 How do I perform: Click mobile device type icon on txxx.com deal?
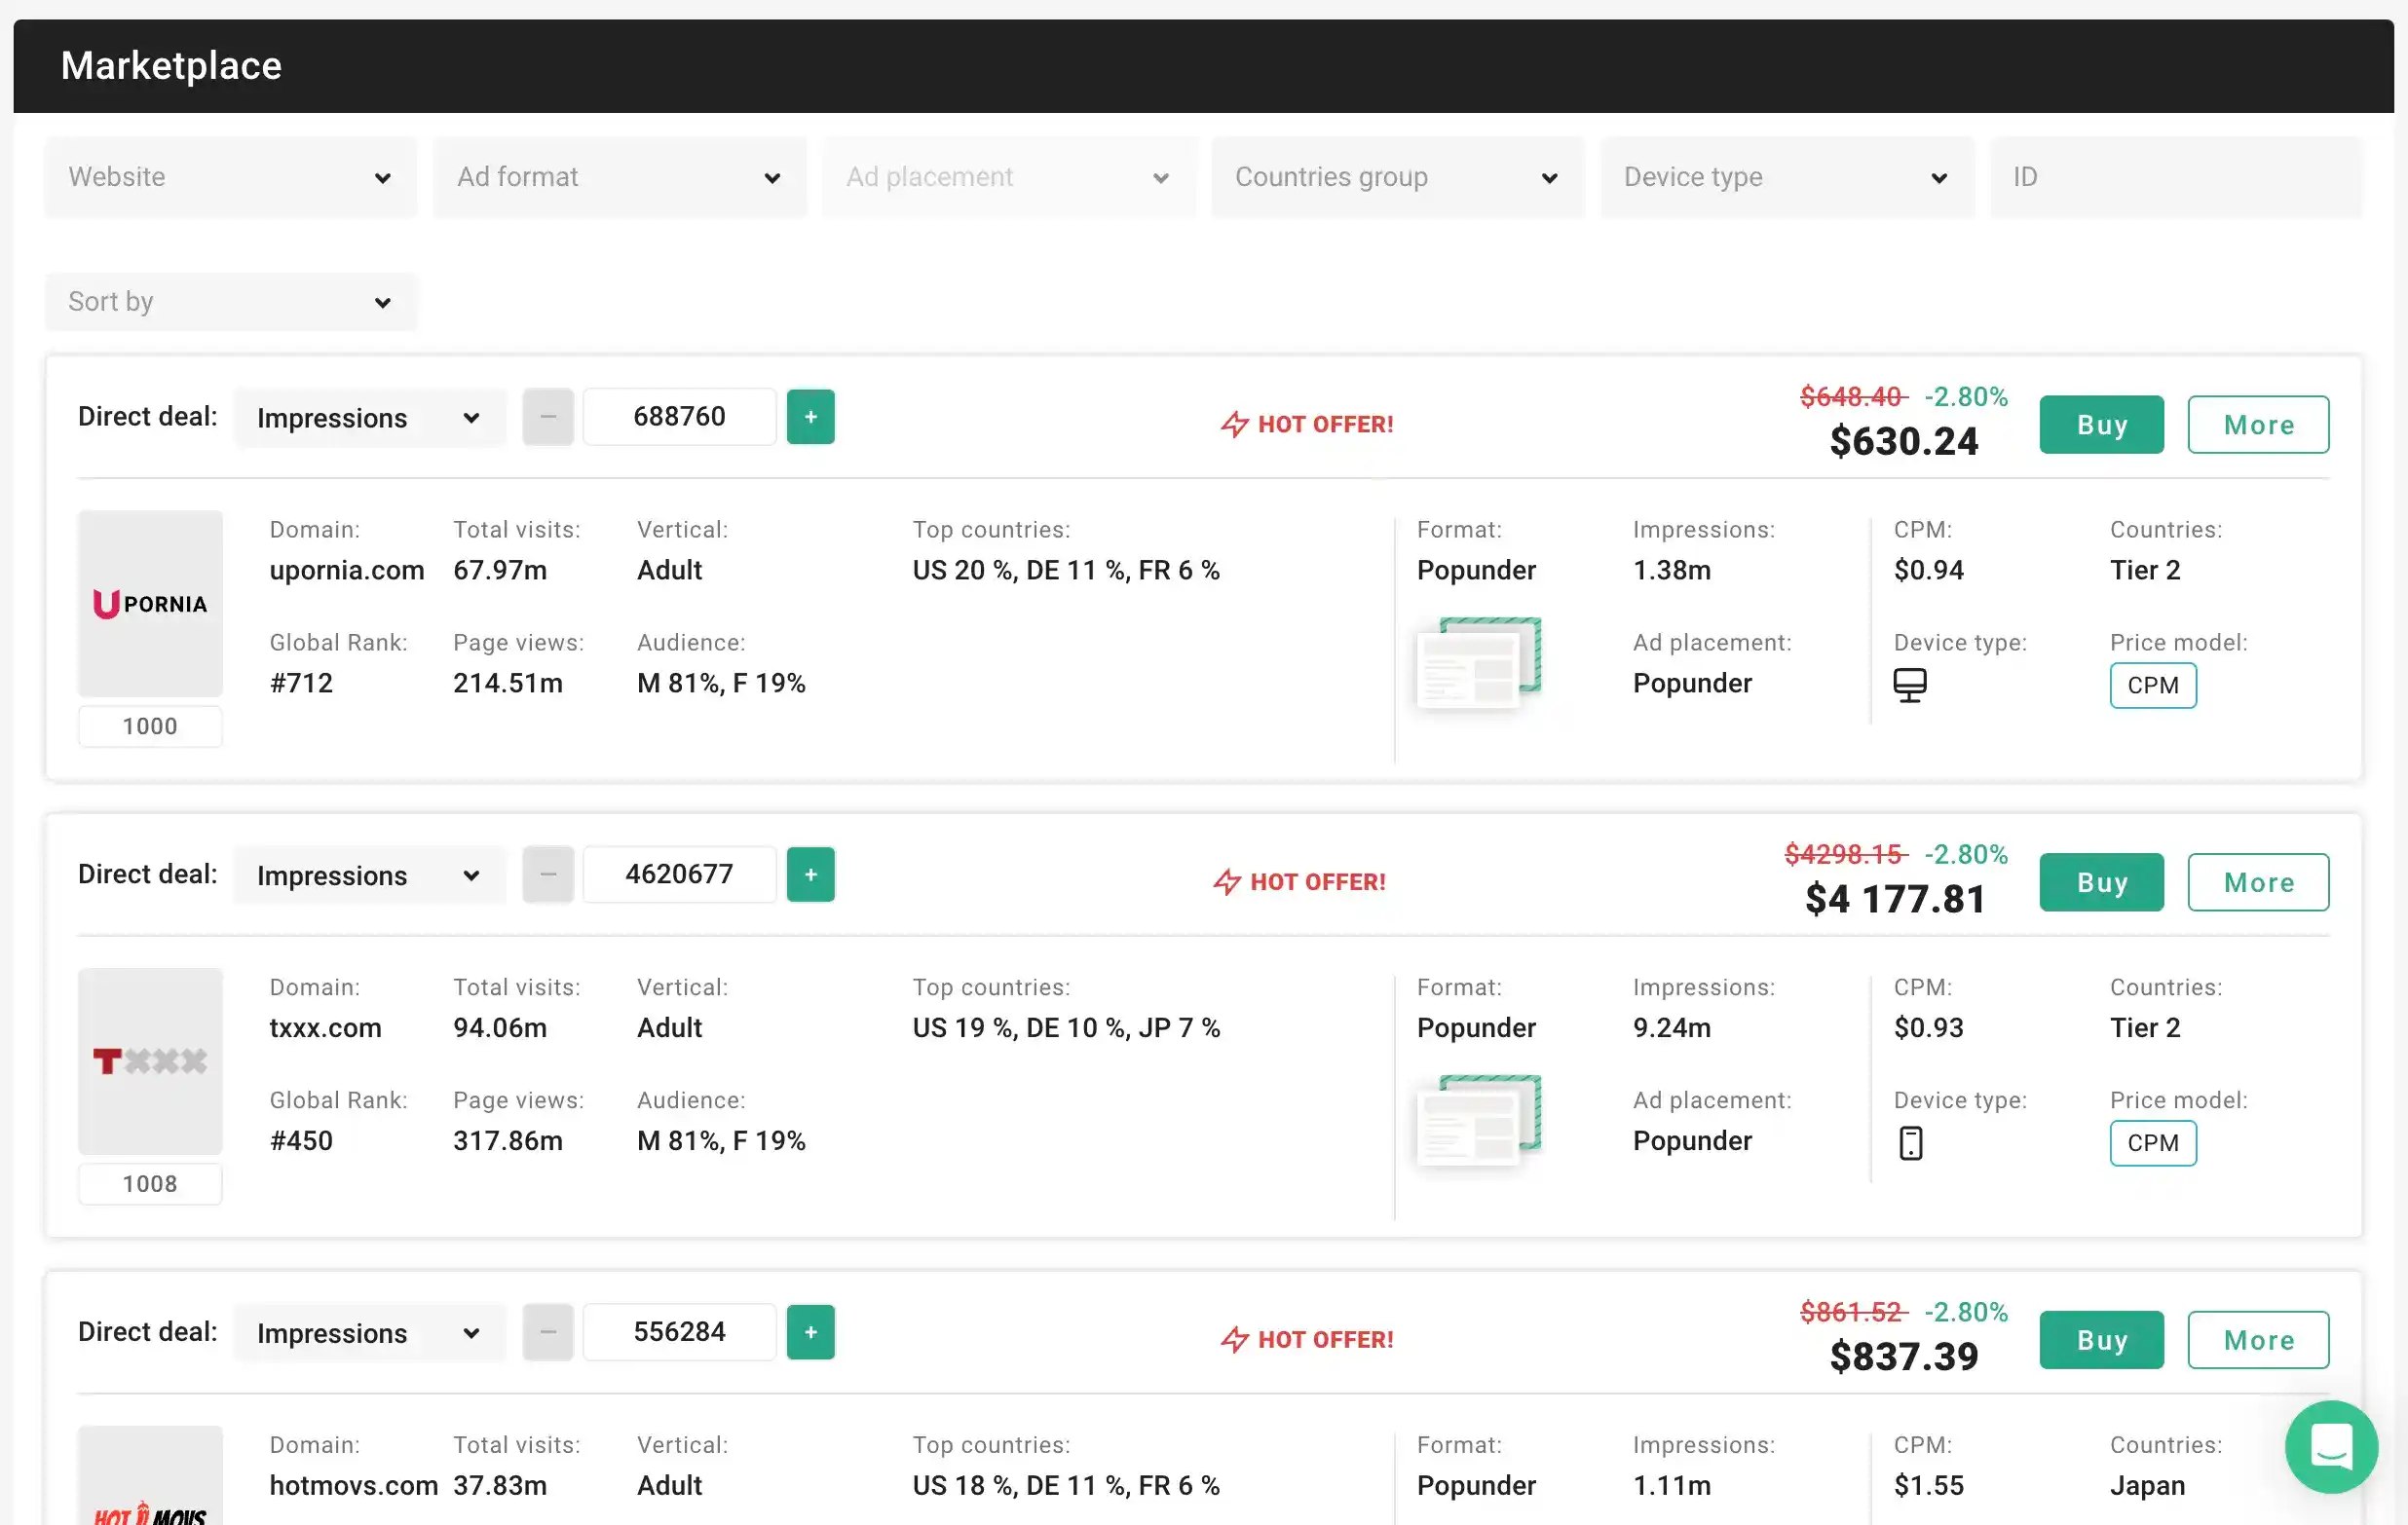pyautogui.click(x=1911, y=1142)
